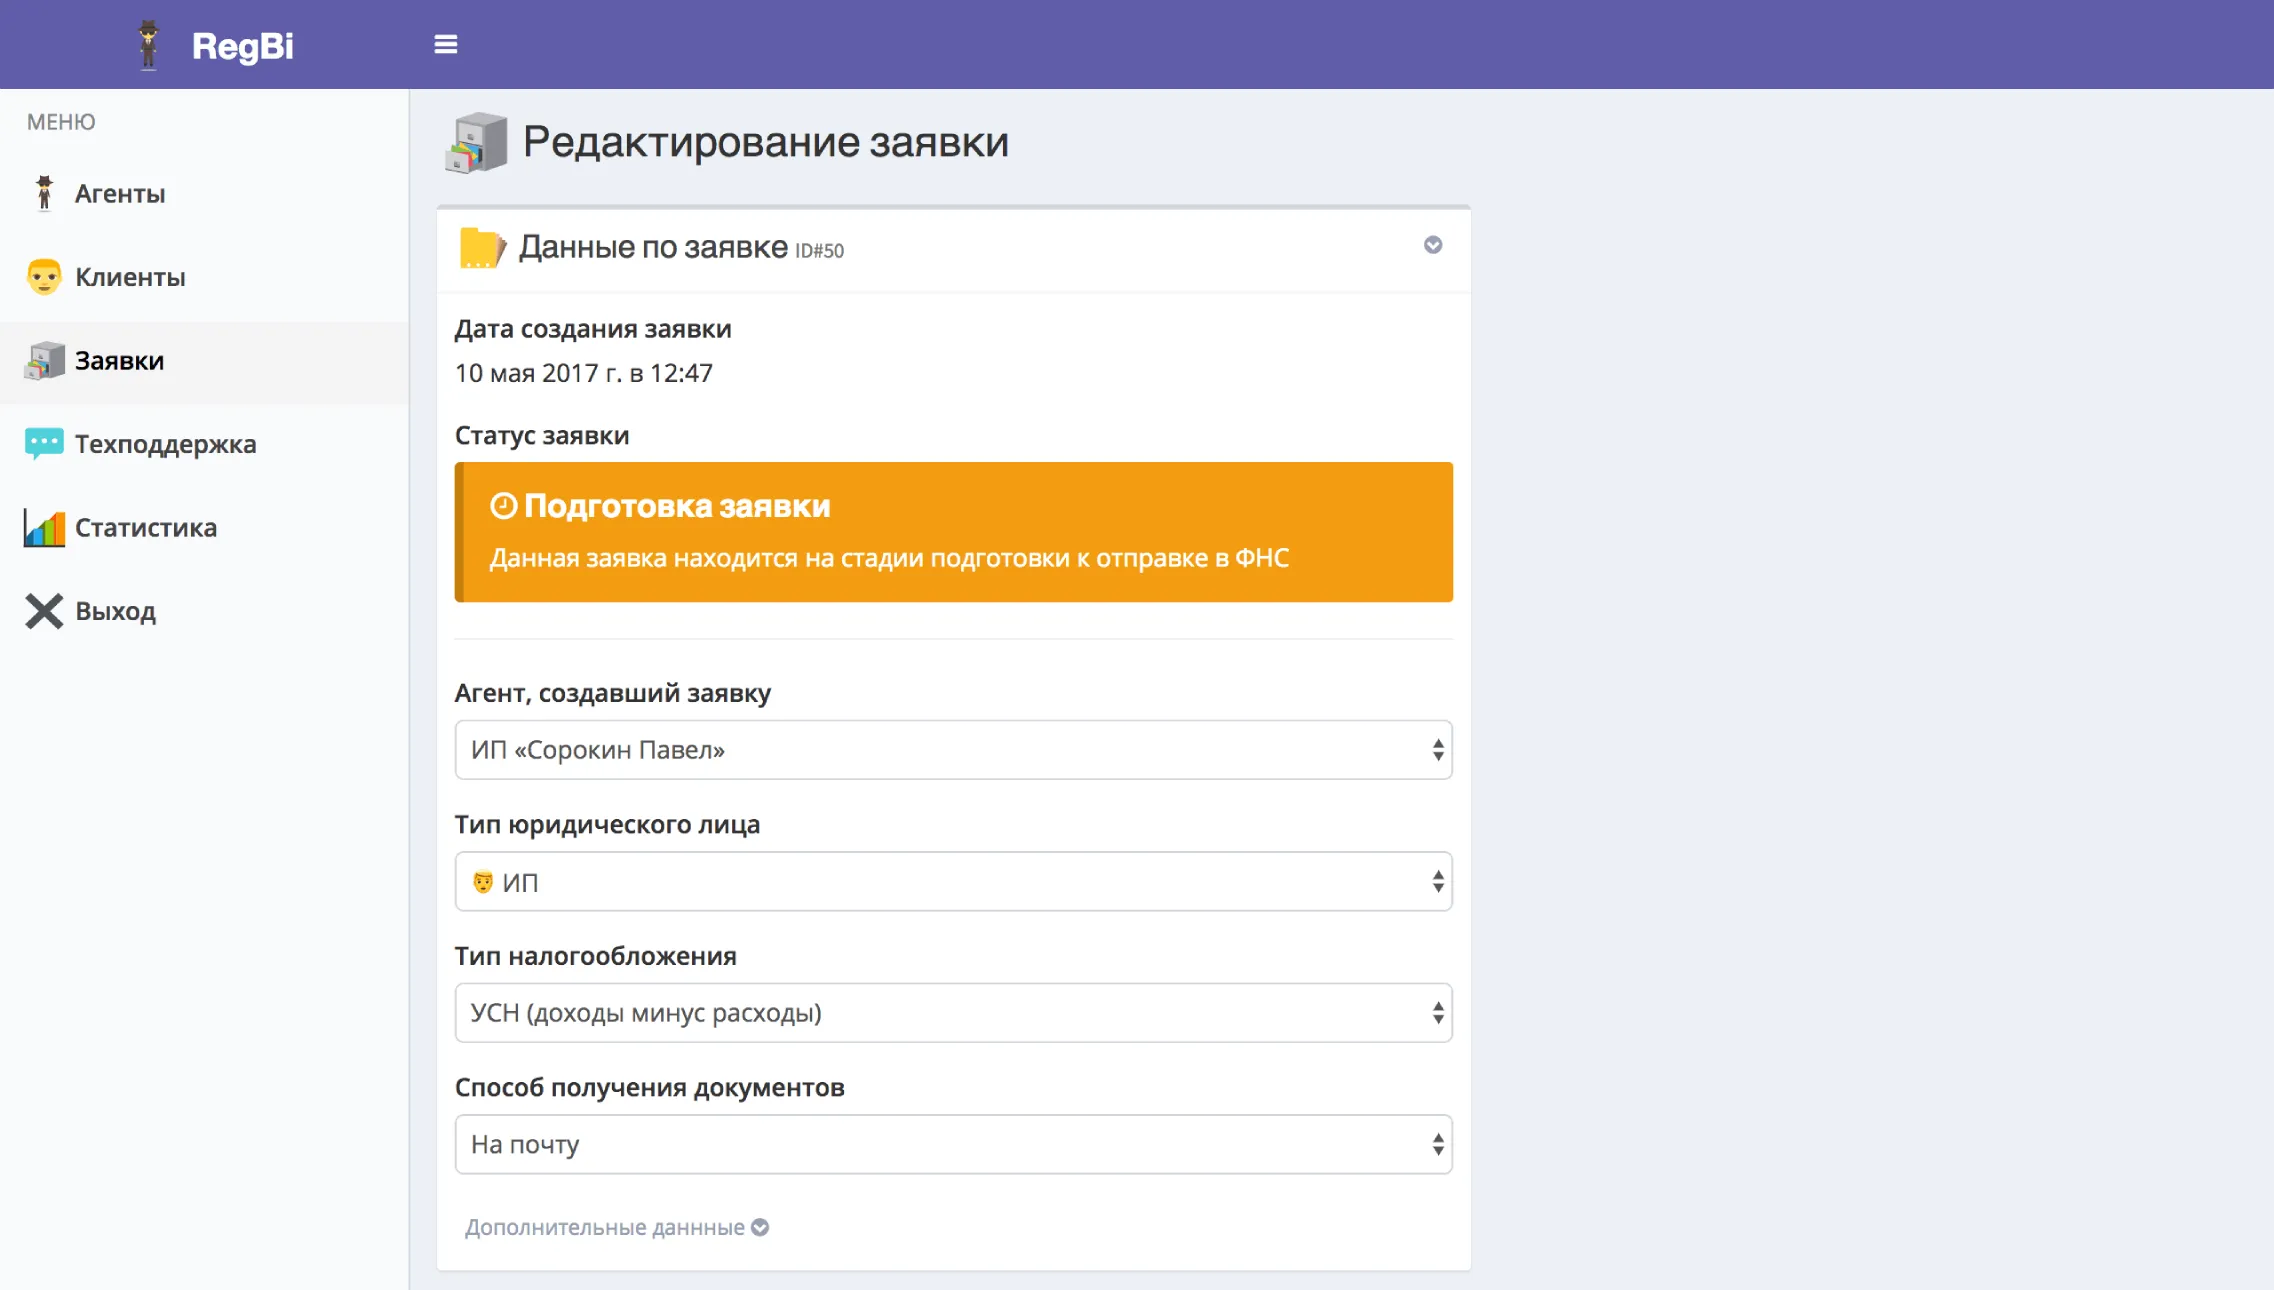Click the spy agent icon beside Агенты
This screenshot has height=1290, width=2274.
pyautogui.click(x=44, y=193)
